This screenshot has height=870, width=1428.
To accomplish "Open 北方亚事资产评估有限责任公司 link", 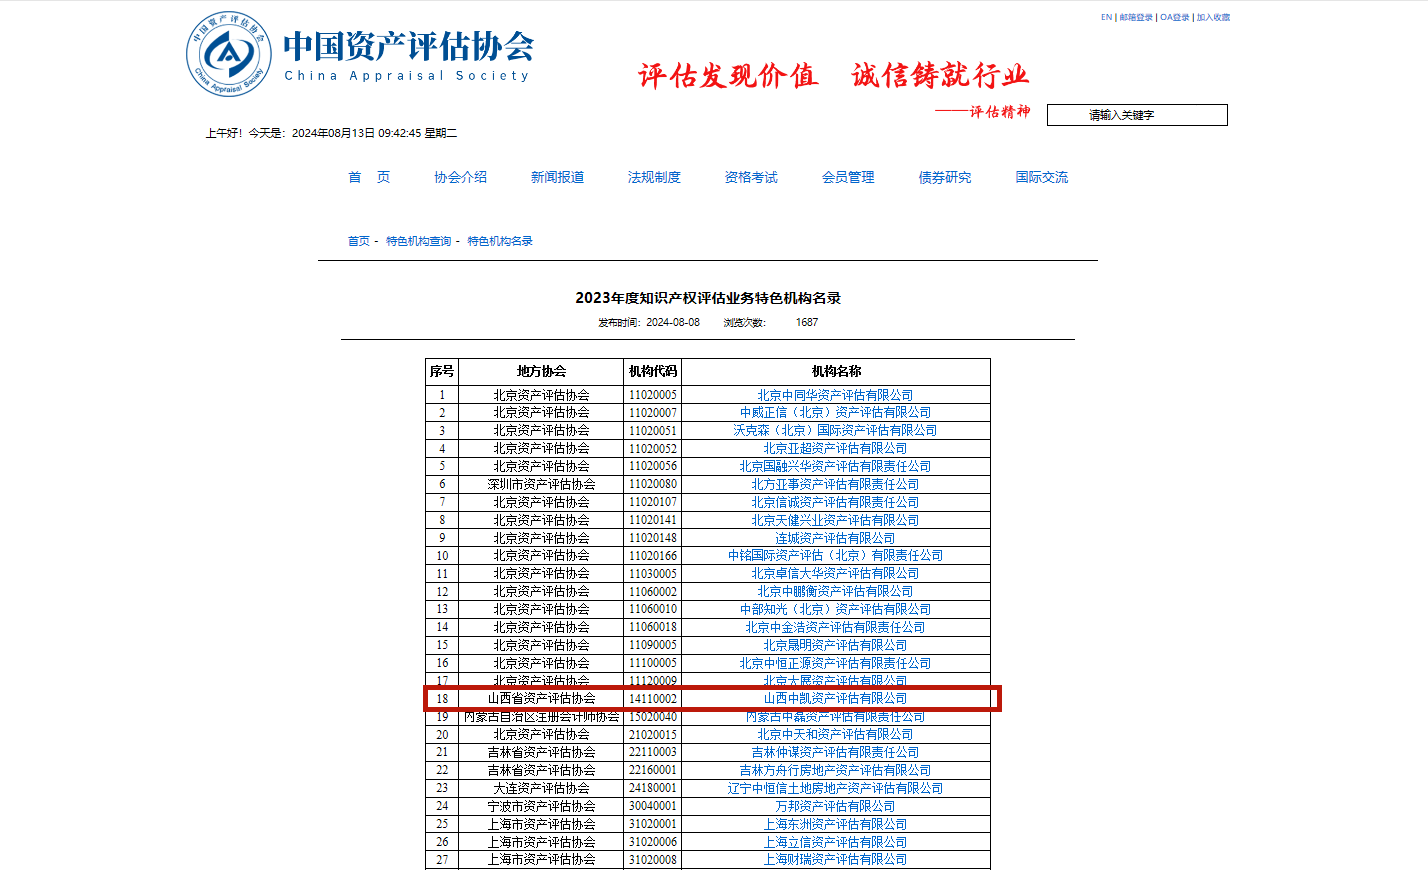I will pos(835,484).
